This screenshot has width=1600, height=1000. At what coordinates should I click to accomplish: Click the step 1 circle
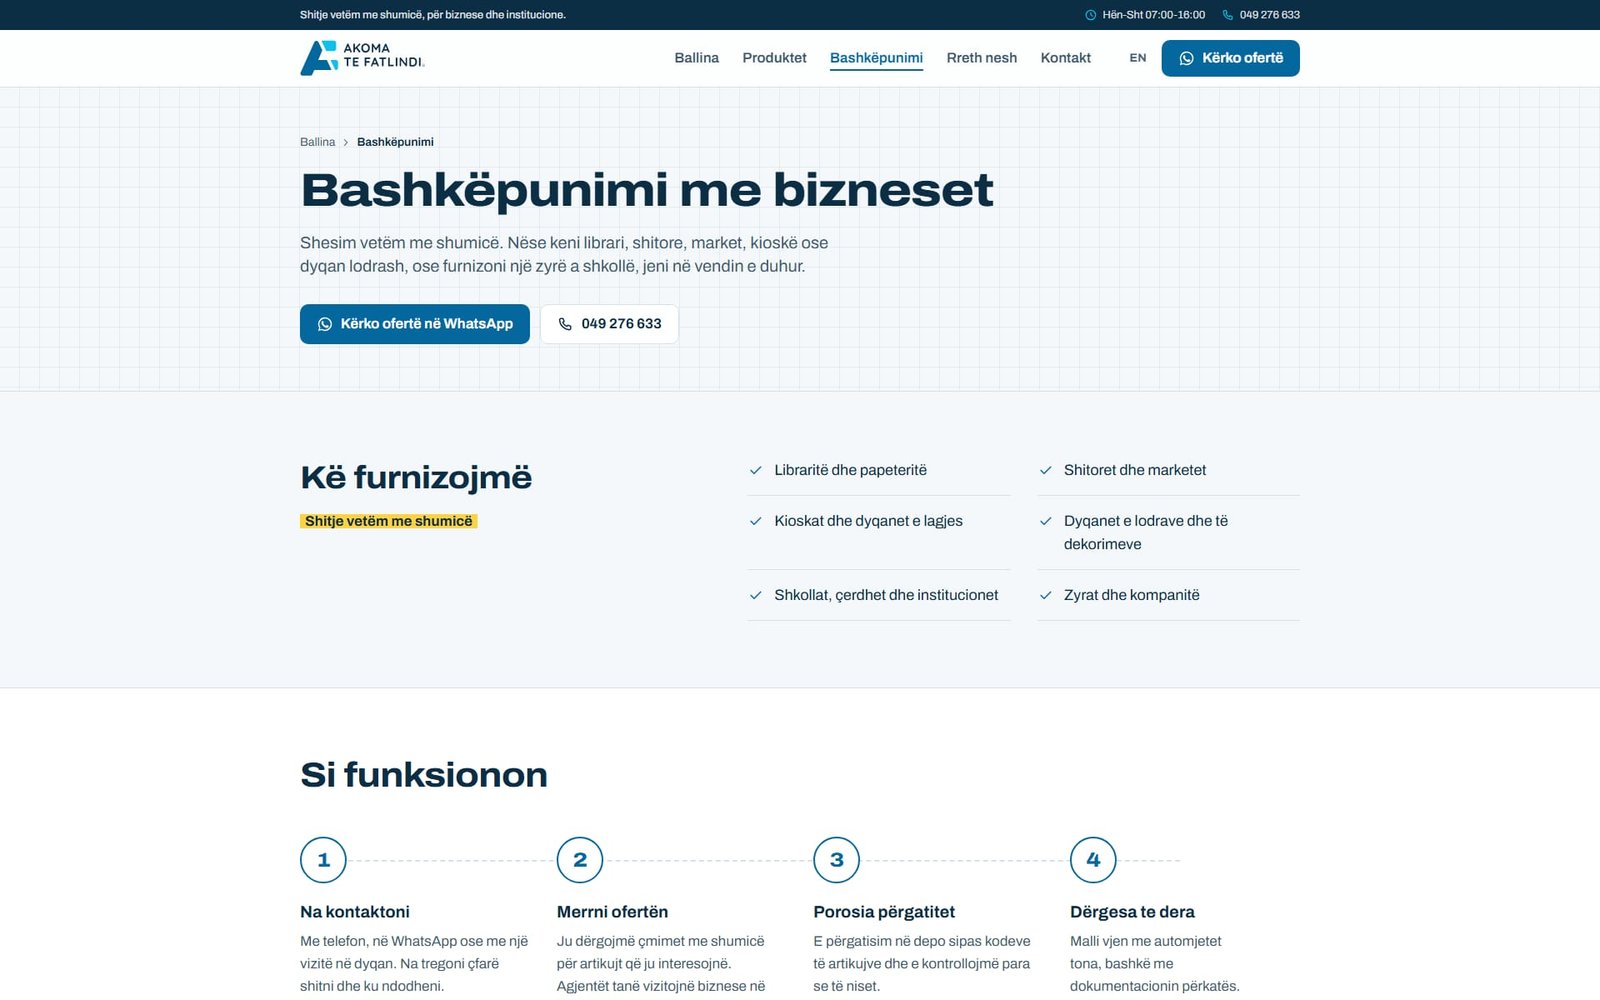tap(323, 860)
